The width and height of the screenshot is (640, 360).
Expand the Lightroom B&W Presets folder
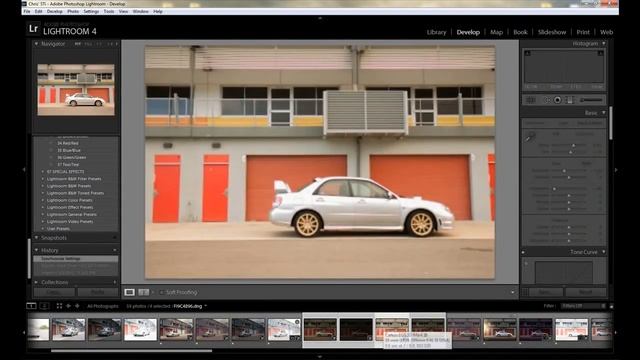pos(43,186)
